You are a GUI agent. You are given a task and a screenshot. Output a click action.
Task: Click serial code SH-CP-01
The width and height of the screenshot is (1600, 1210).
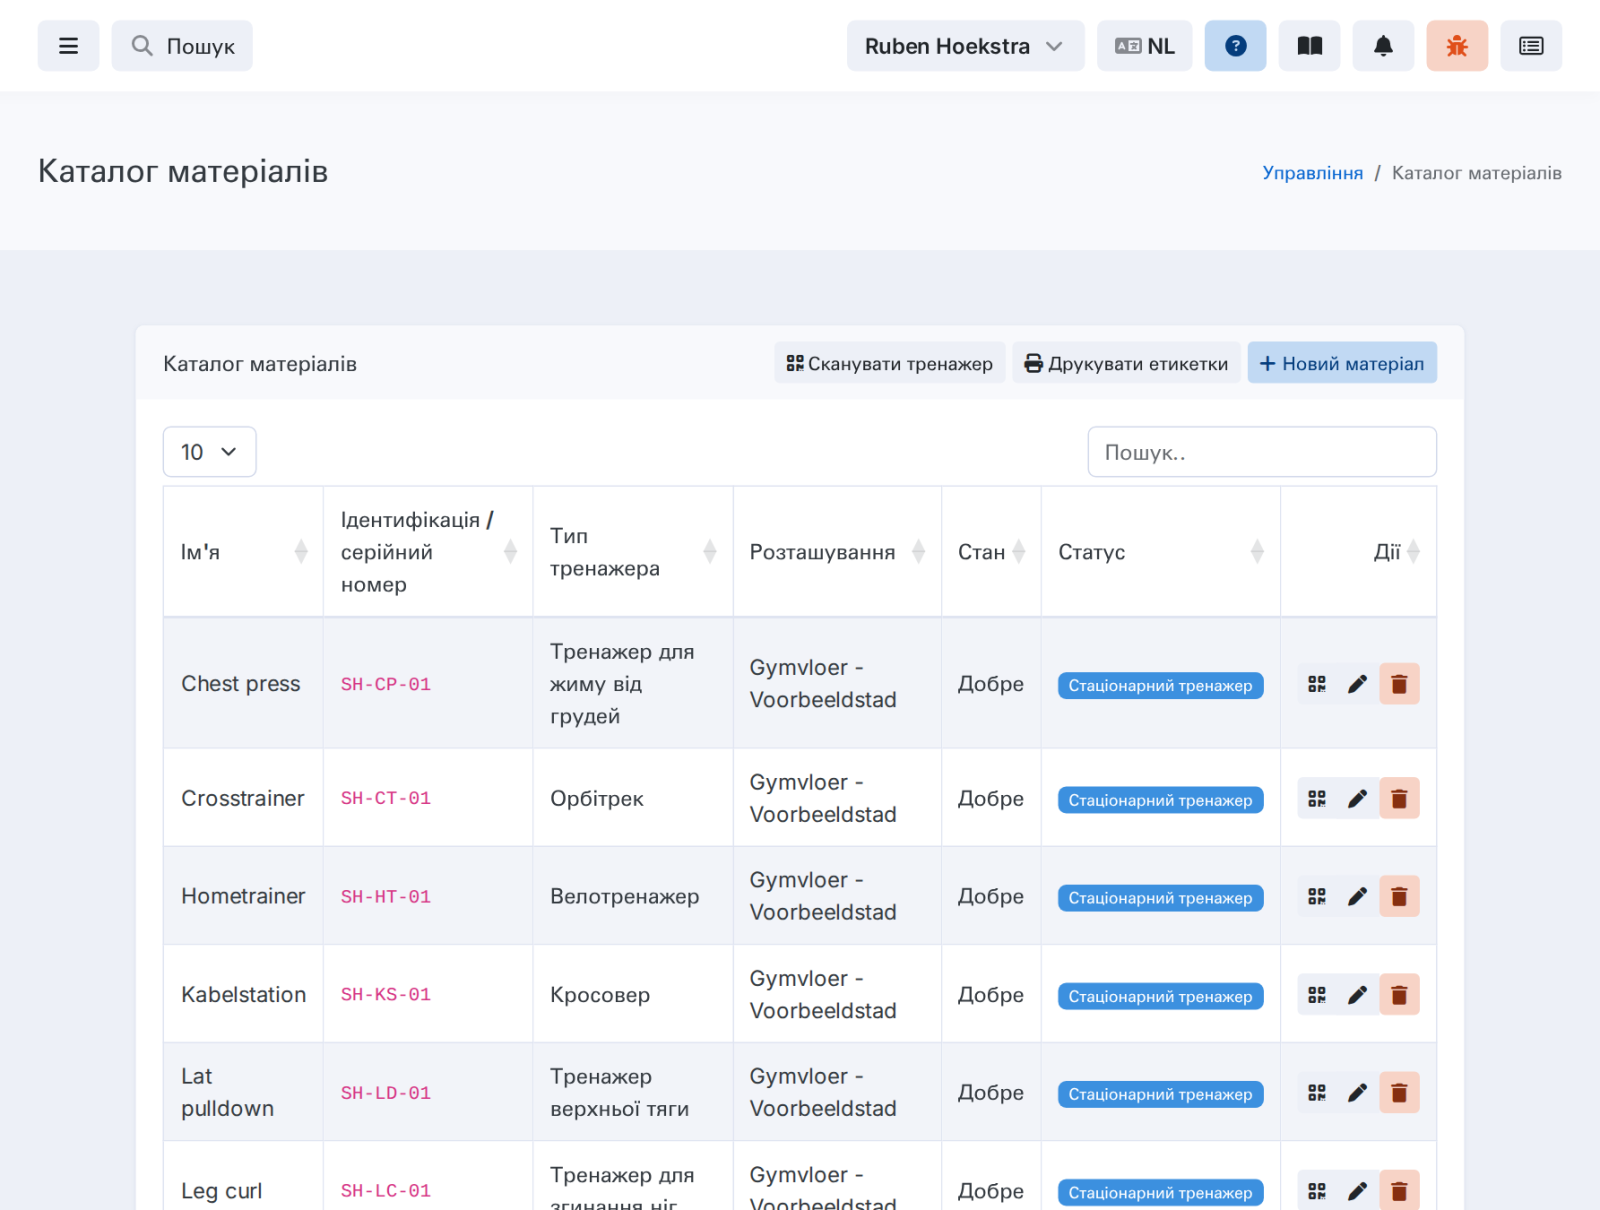click(386, 685)
